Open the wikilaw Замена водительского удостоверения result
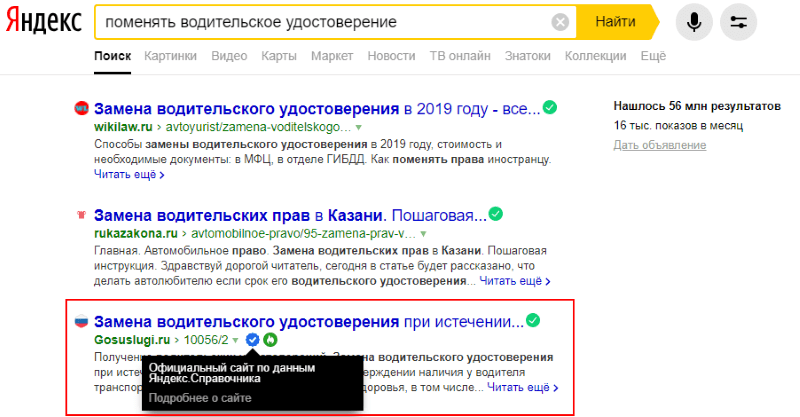The width and height of the screenshot is (800, 417). [x=317, y=109]
